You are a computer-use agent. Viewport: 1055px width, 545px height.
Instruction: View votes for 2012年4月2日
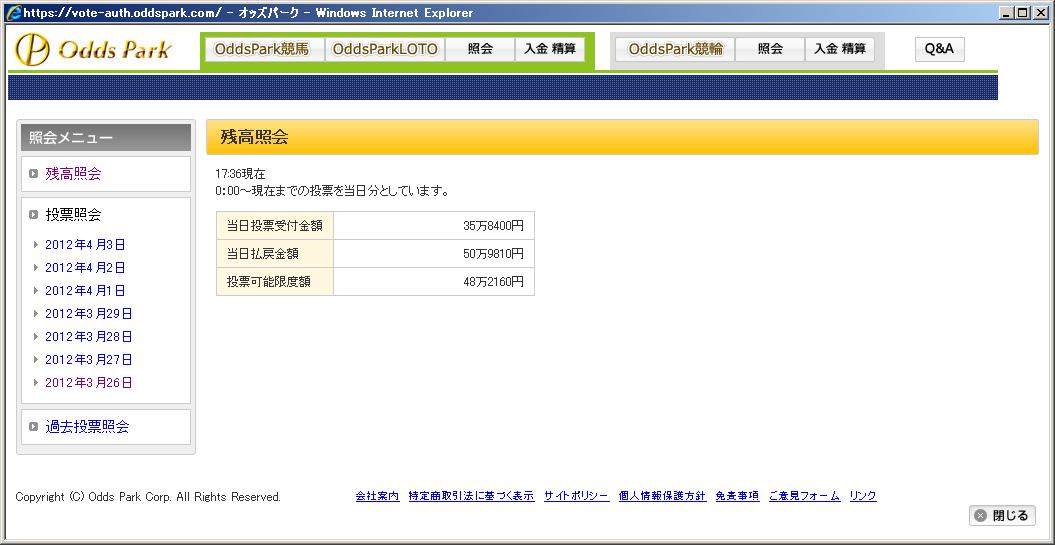pyautogui.click(x=85, y=268)
